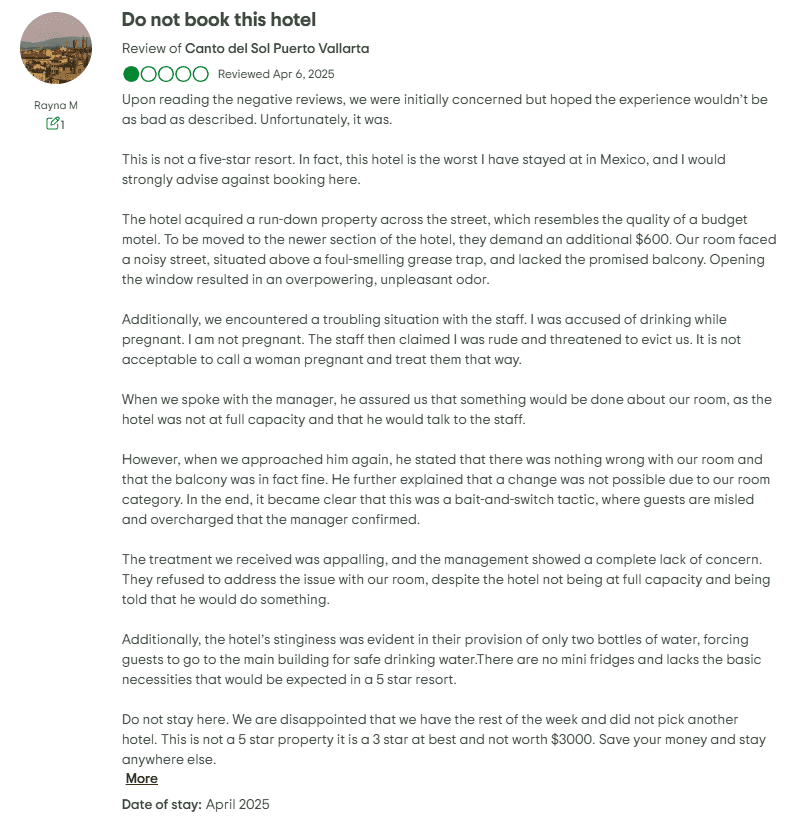
Task: Click the second empty rating bubble
Action: coord(149,74)
